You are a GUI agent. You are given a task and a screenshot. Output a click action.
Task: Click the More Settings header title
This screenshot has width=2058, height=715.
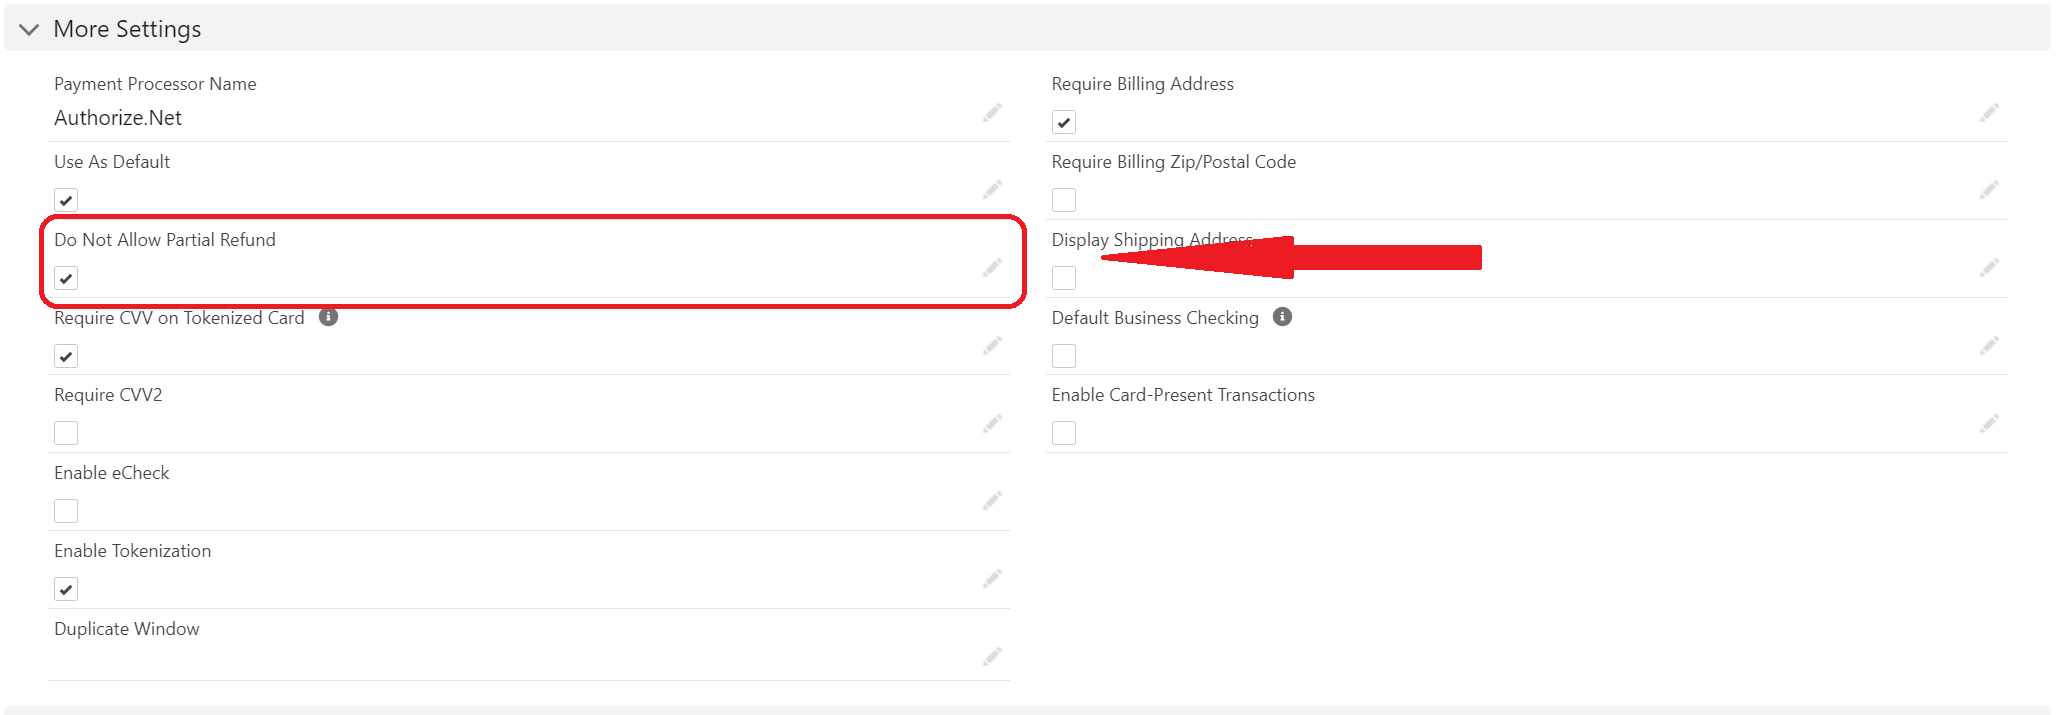(x=127, y=30)
